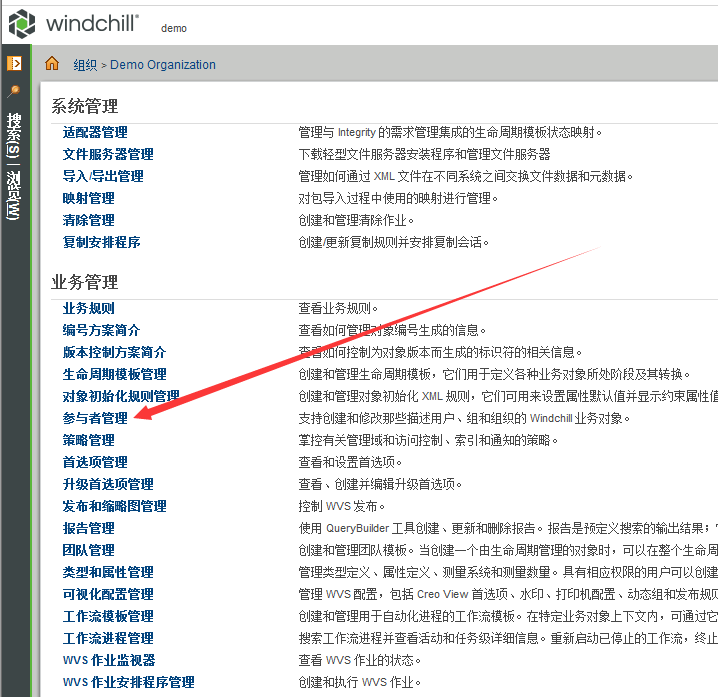Open 复制安排程序 link
This screenshot has width=718, height=697.
(102, 242)
